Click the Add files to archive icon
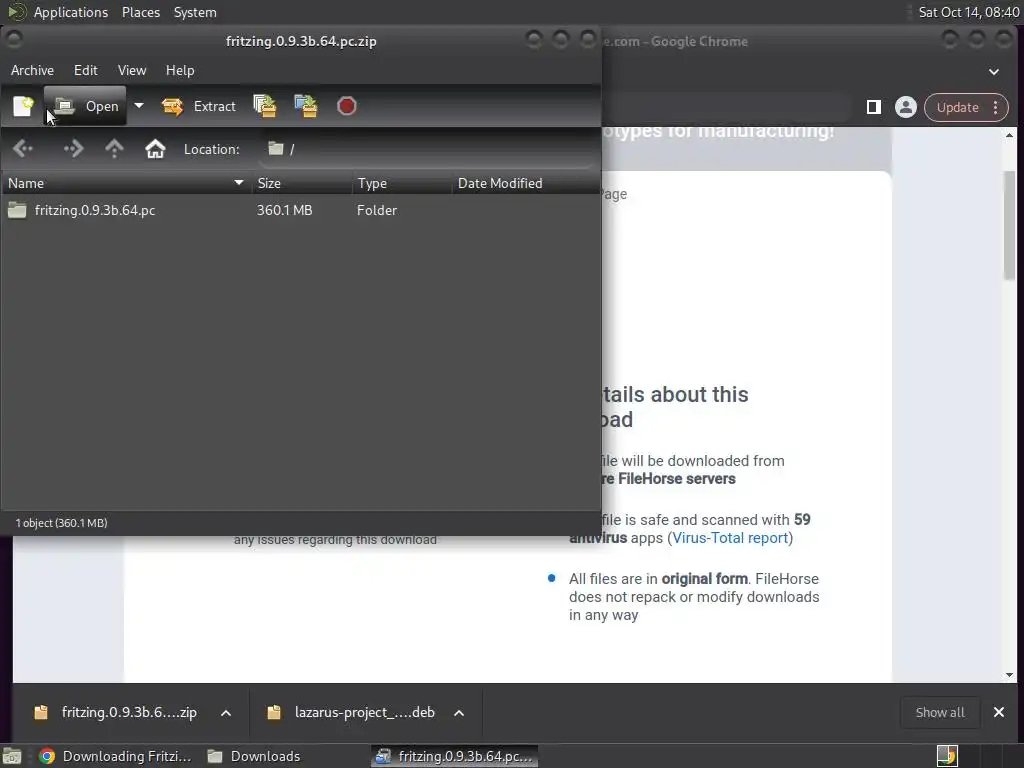Viewport: 1024px width, 768px height. pyautogui.click(x=265, y=106)
